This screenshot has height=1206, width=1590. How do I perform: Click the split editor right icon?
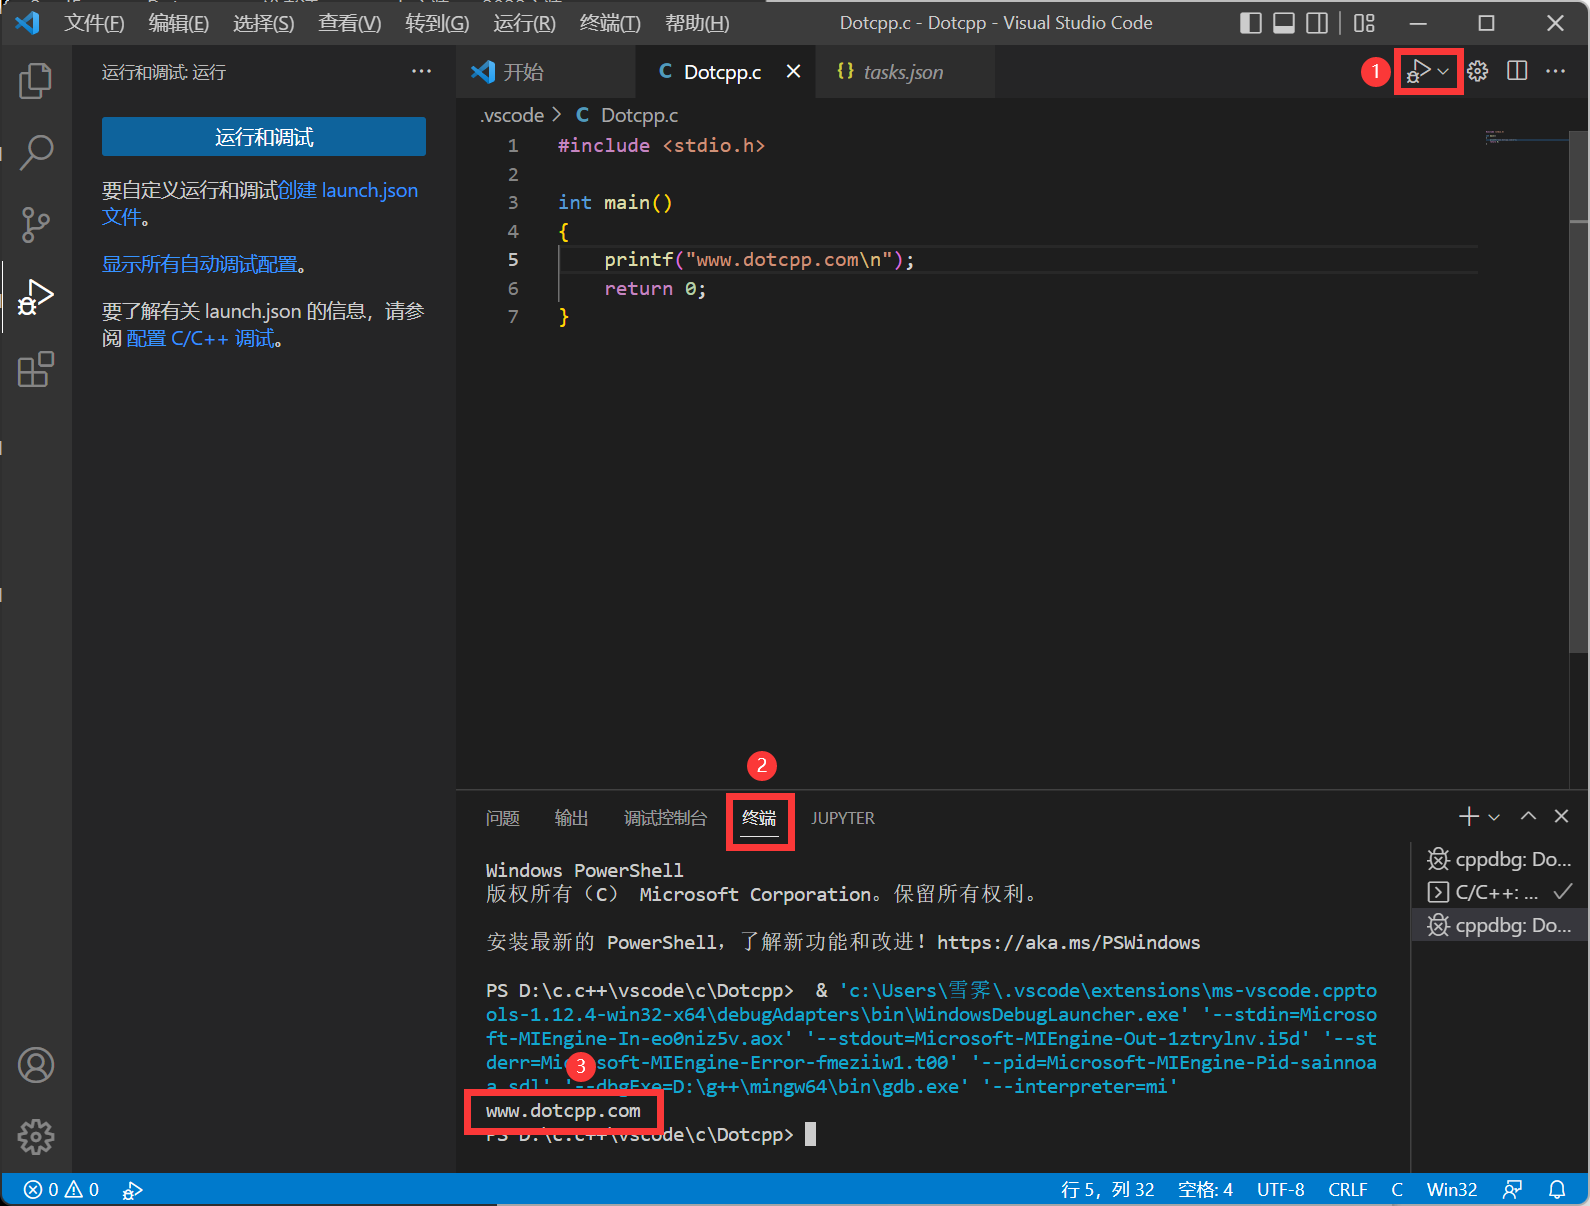point(1517,71)
